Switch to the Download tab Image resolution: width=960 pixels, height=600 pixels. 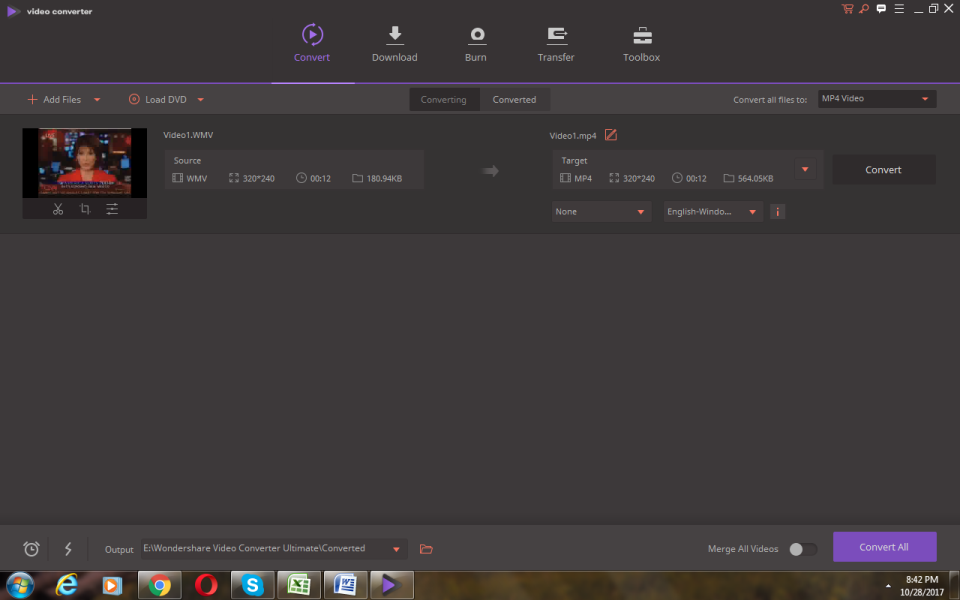(395, 44)
